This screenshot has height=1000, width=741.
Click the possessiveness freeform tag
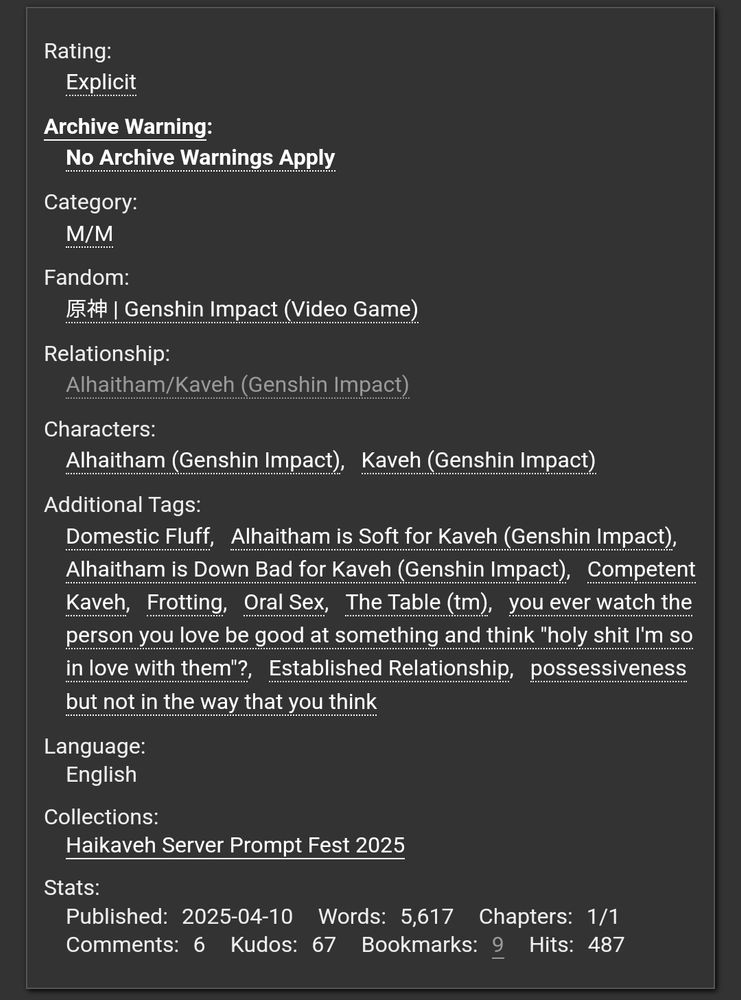pos(608,668)
